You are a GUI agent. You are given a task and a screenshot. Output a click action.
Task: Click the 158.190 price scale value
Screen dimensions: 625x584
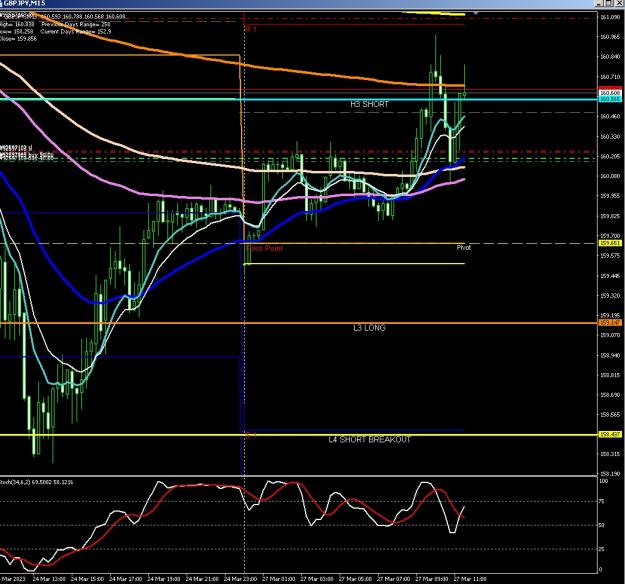610,474
